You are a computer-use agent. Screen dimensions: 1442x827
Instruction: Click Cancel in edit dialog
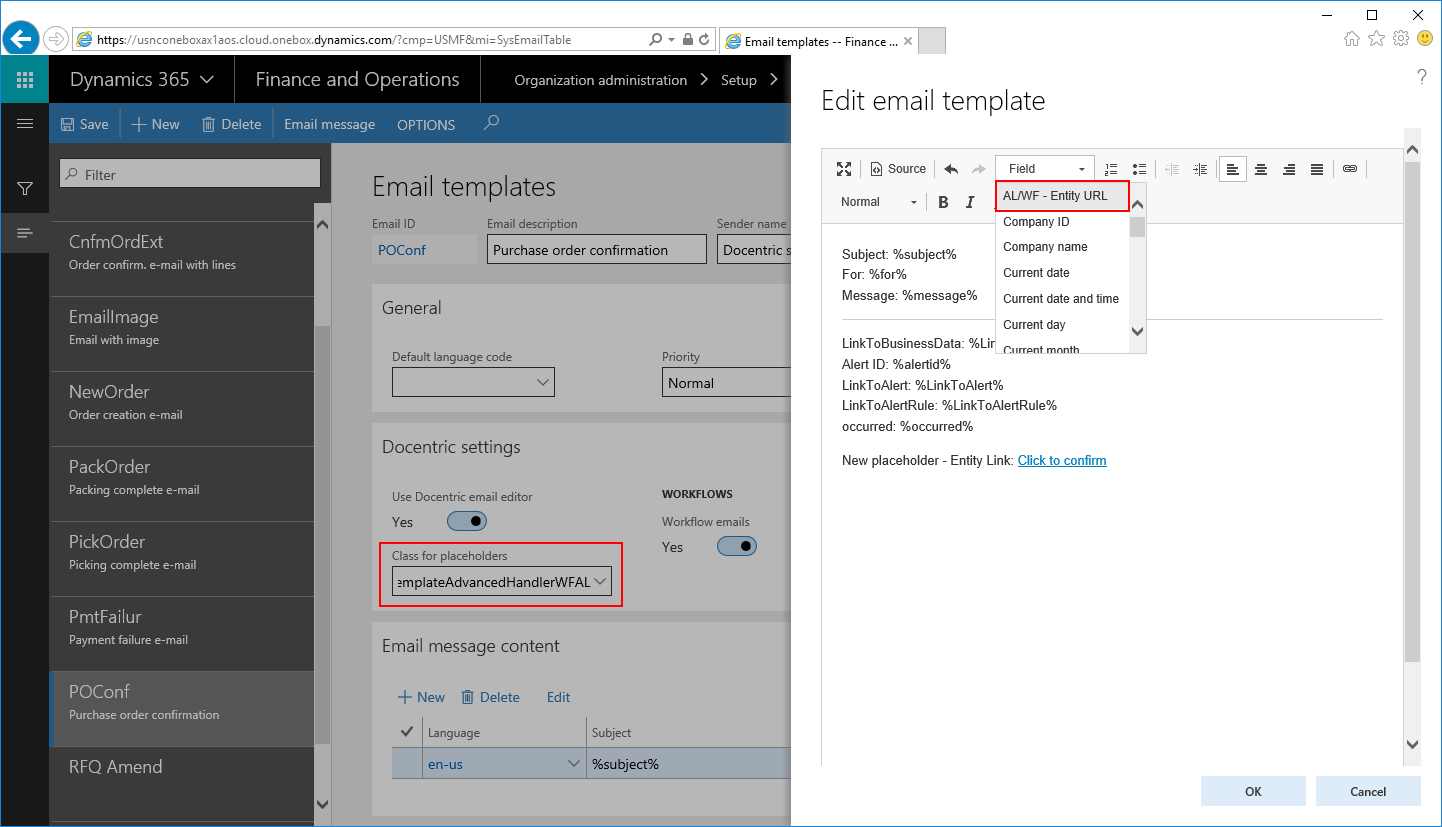(1368, 791)
